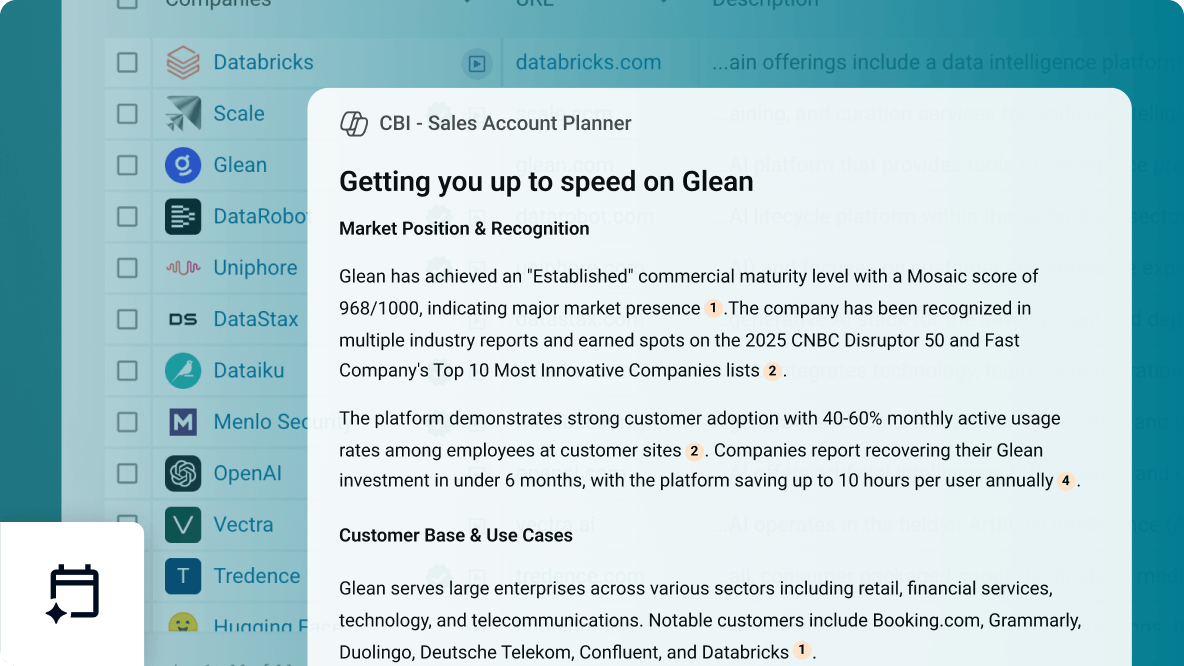The height and width of the screenshot is (666, 1184).
Task: Click the Databricks logo icon
Action: point(183,63)
